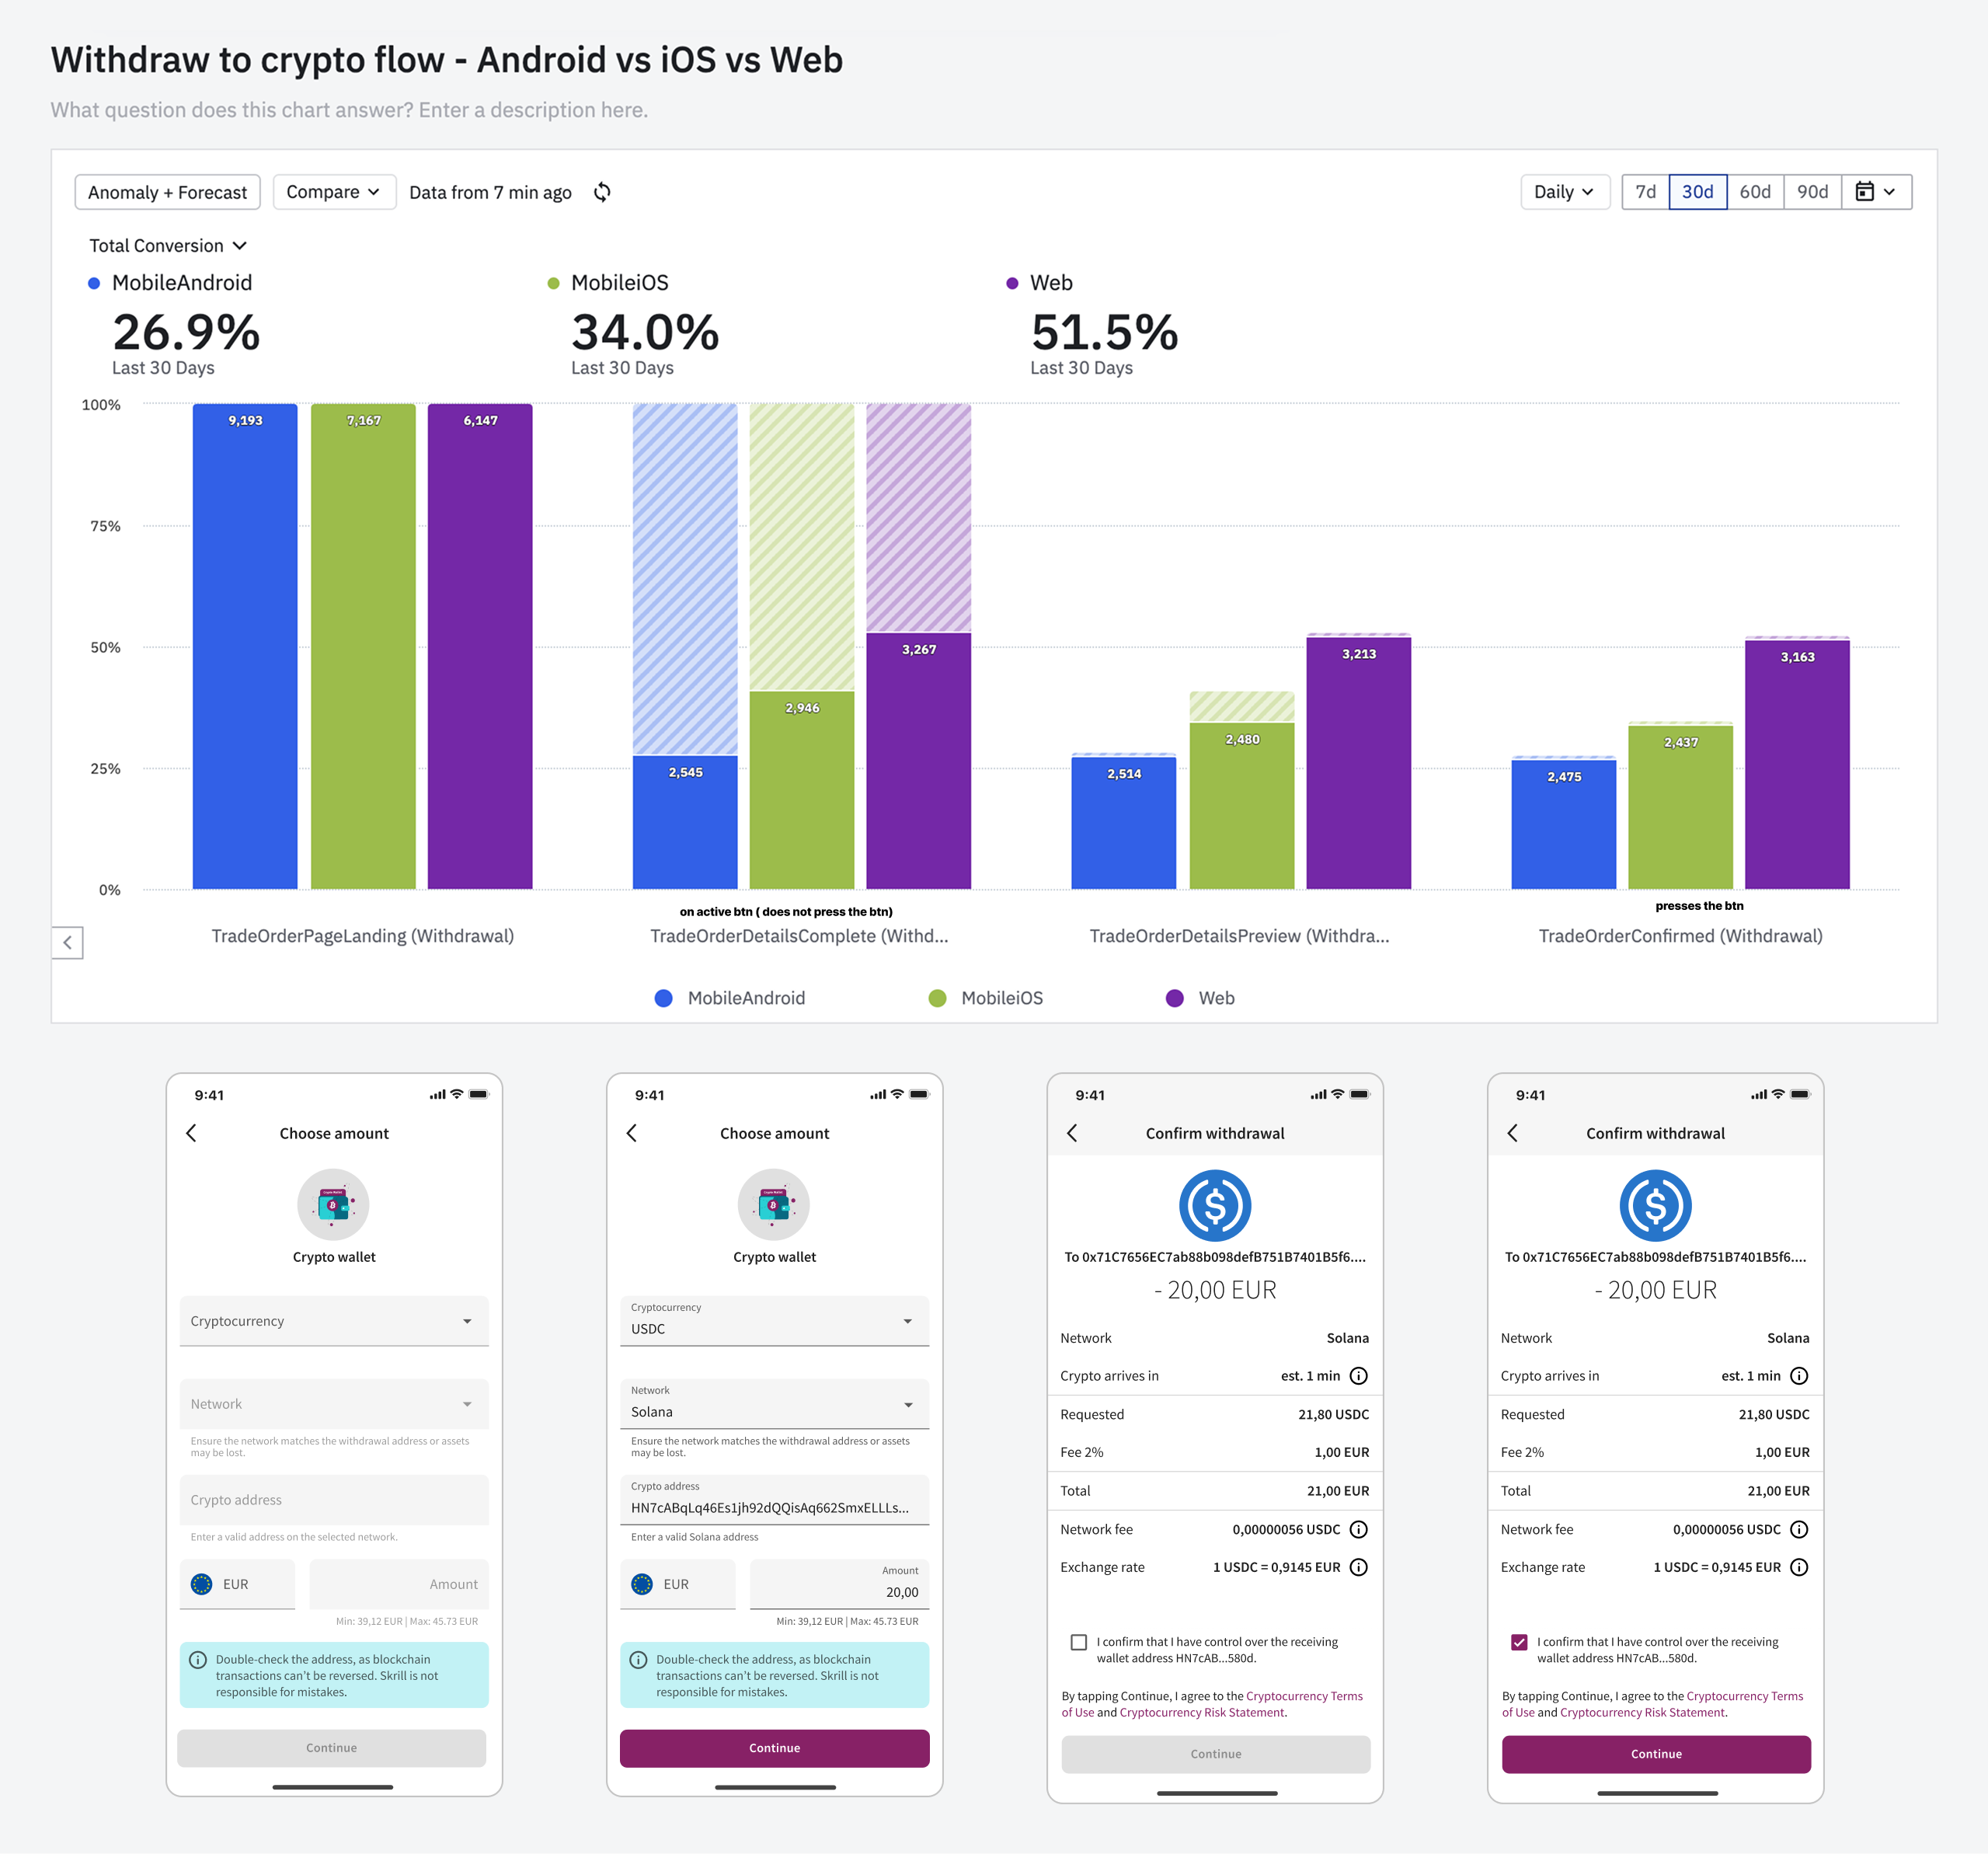Check the unchecked wallet control confirmation box

1079,1642
